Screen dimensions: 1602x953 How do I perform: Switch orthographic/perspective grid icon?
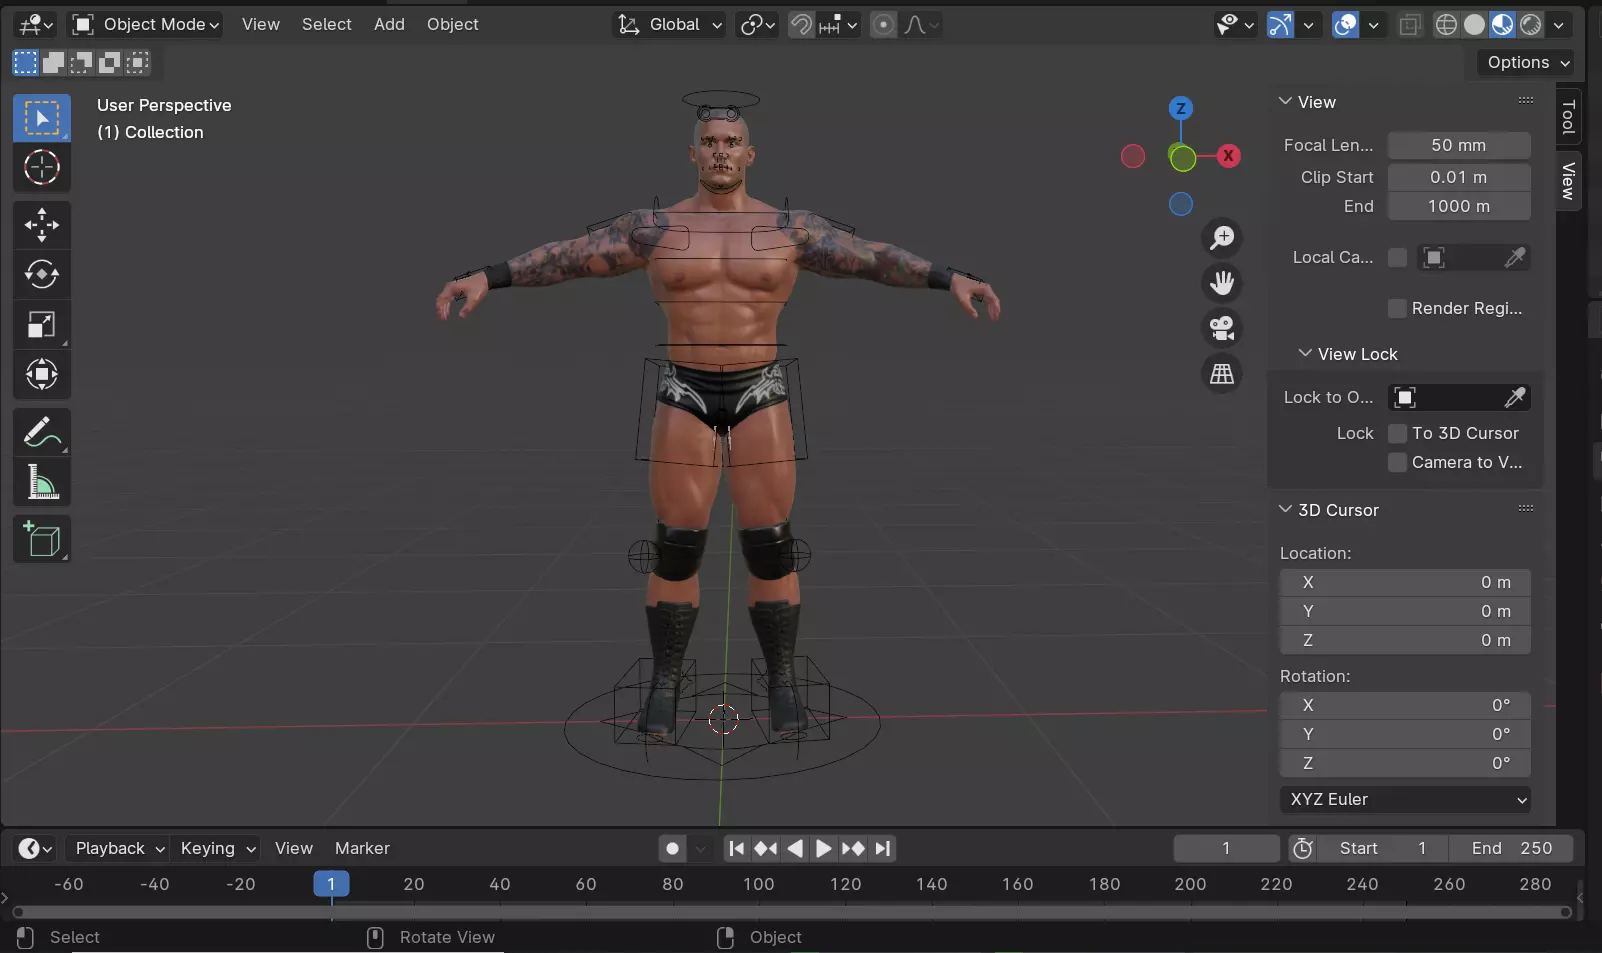[1222, 374]
